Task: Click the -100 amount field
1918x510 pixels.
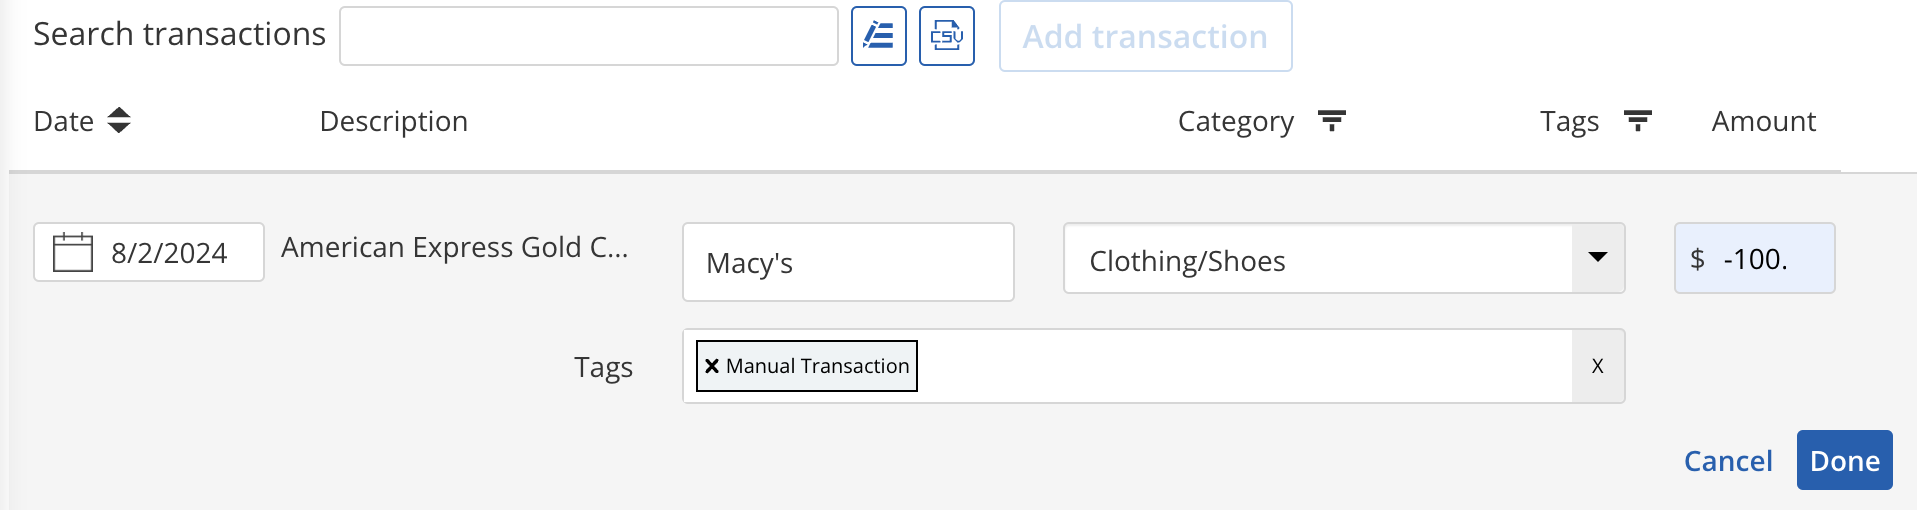Action: click(x=1754, y=258)
